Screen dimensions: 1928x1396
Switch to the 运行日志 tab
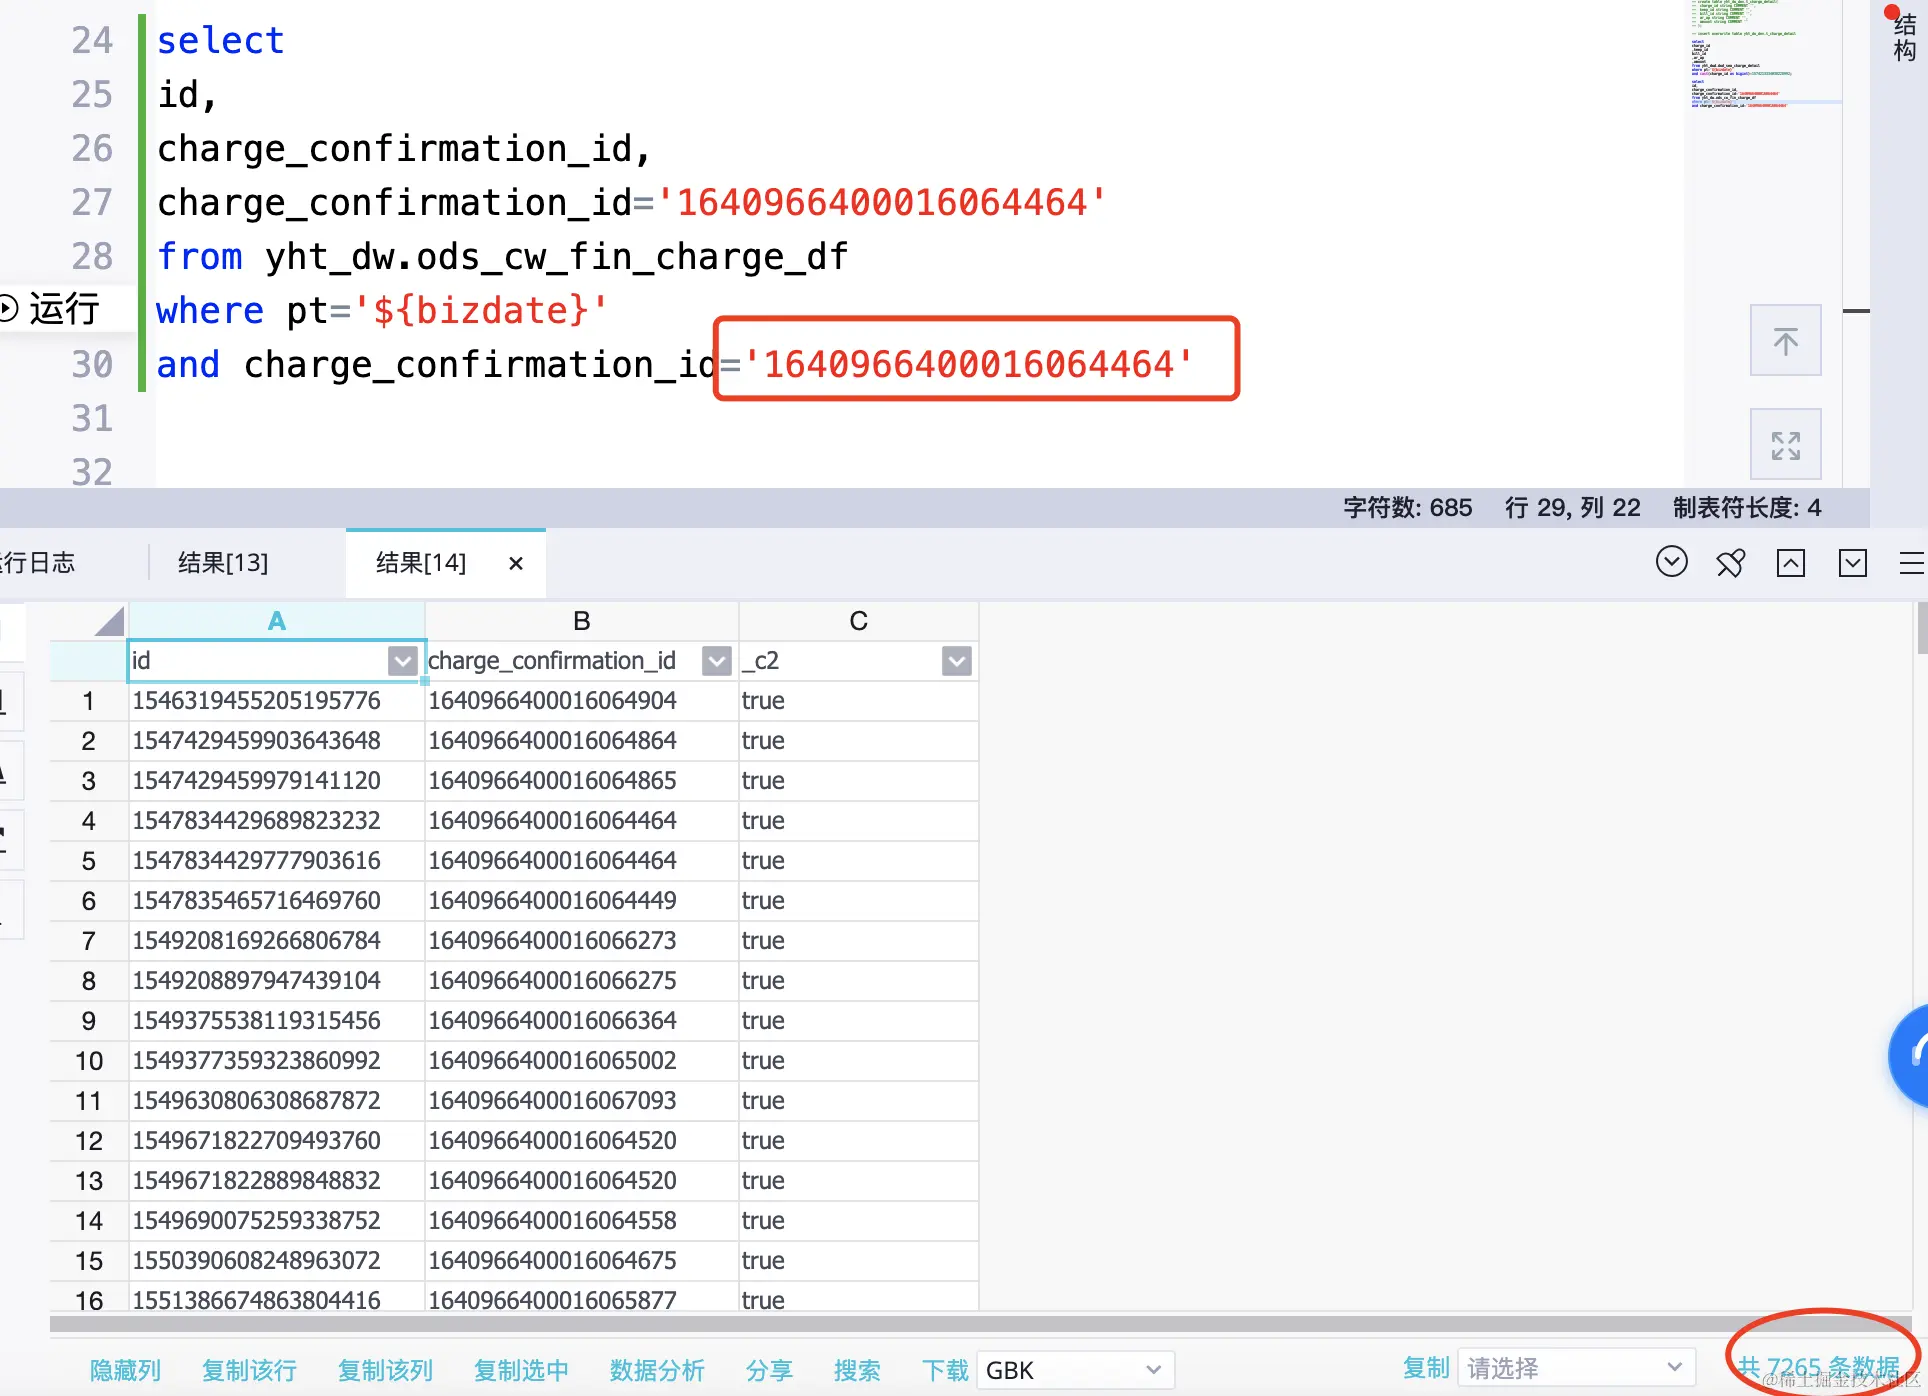click(38, 563)
